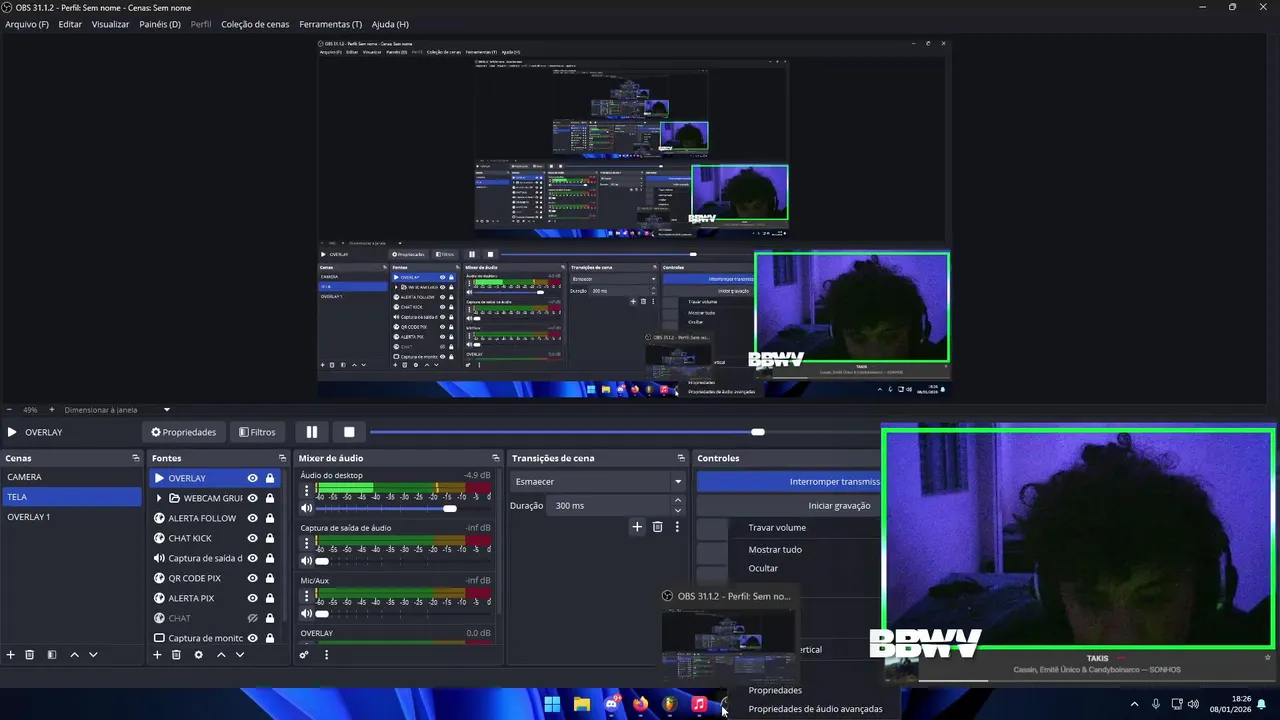
Task: Decrease Duração value with down arrow
Action: pyautogui.click(x=678, y=511)
